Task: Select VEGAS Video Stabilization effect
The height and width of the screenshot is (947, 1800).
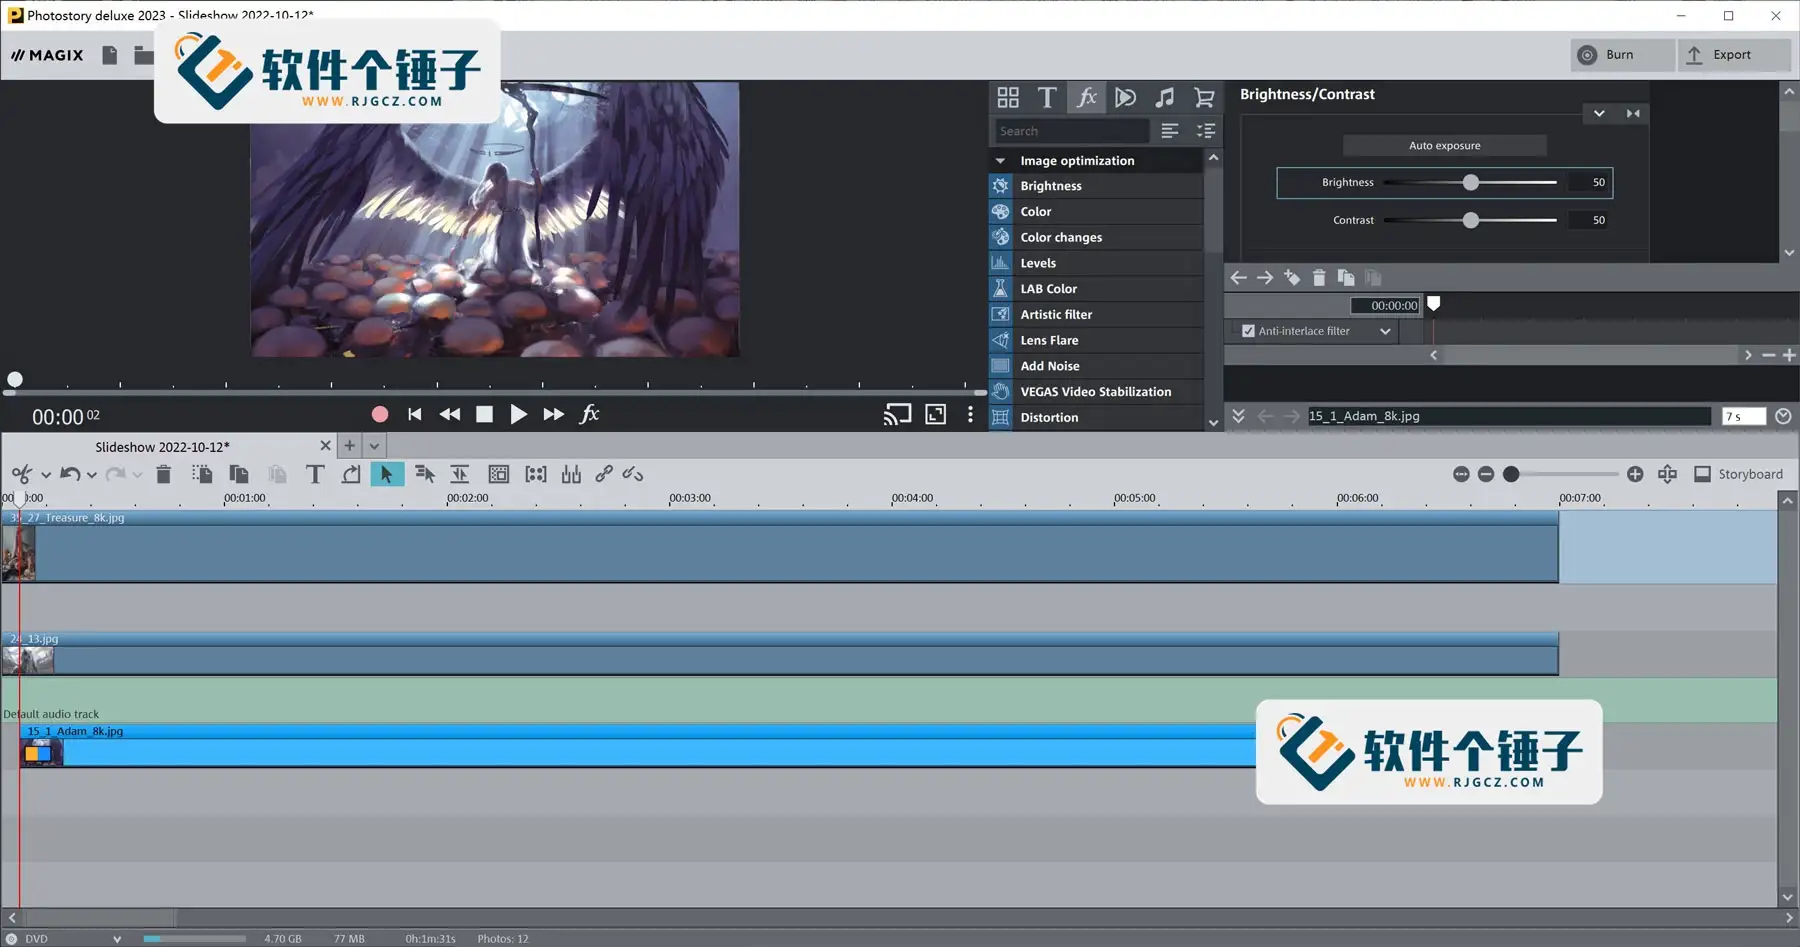Action: click(x=1096, y=392)
